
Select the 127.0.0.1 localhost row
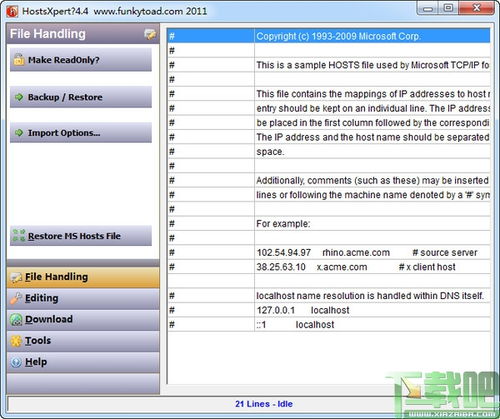click(329, 310)
